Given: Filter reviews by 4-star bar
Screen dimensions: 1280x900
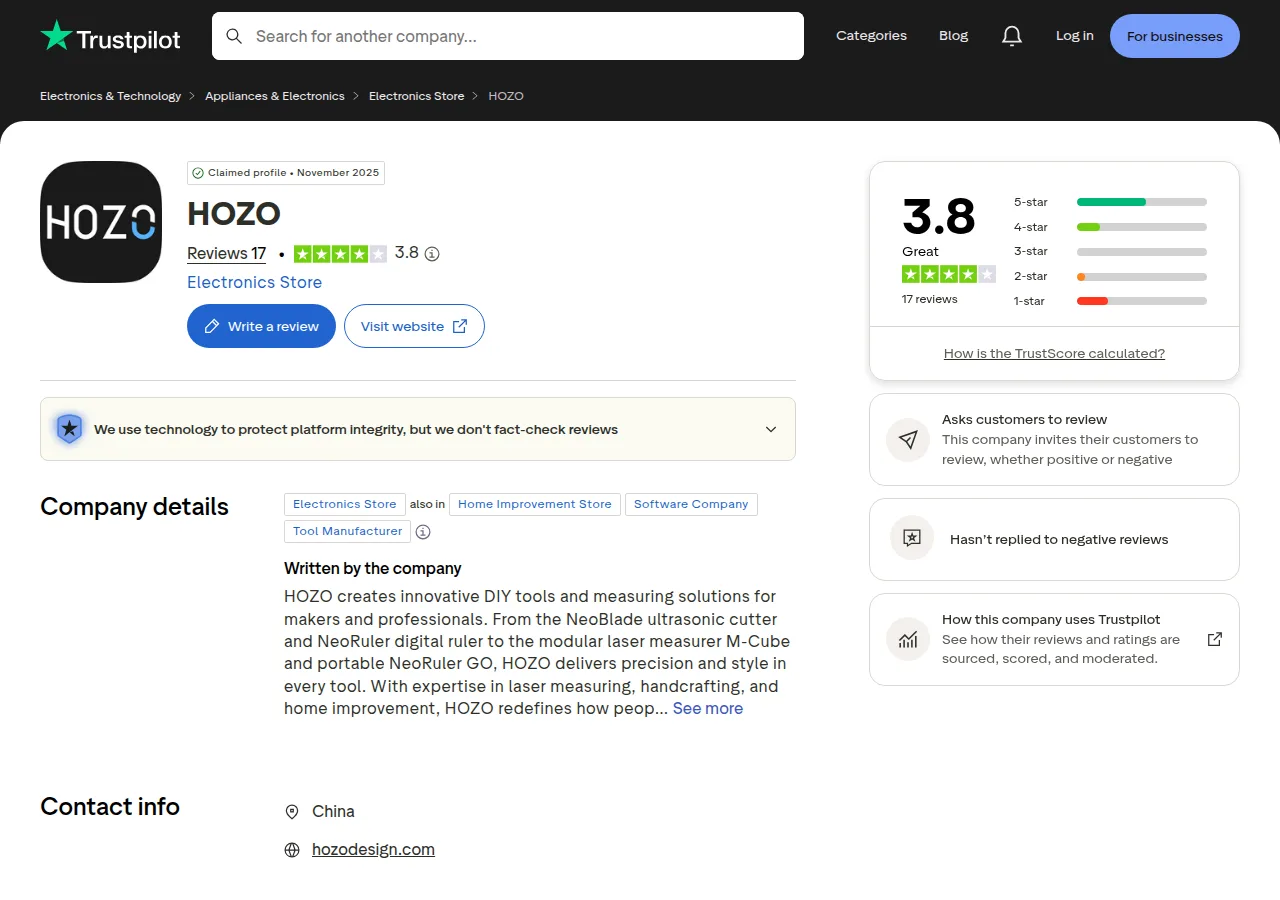Looking at the screenshot, I should pyautogui.click(x=1110, y=227).
